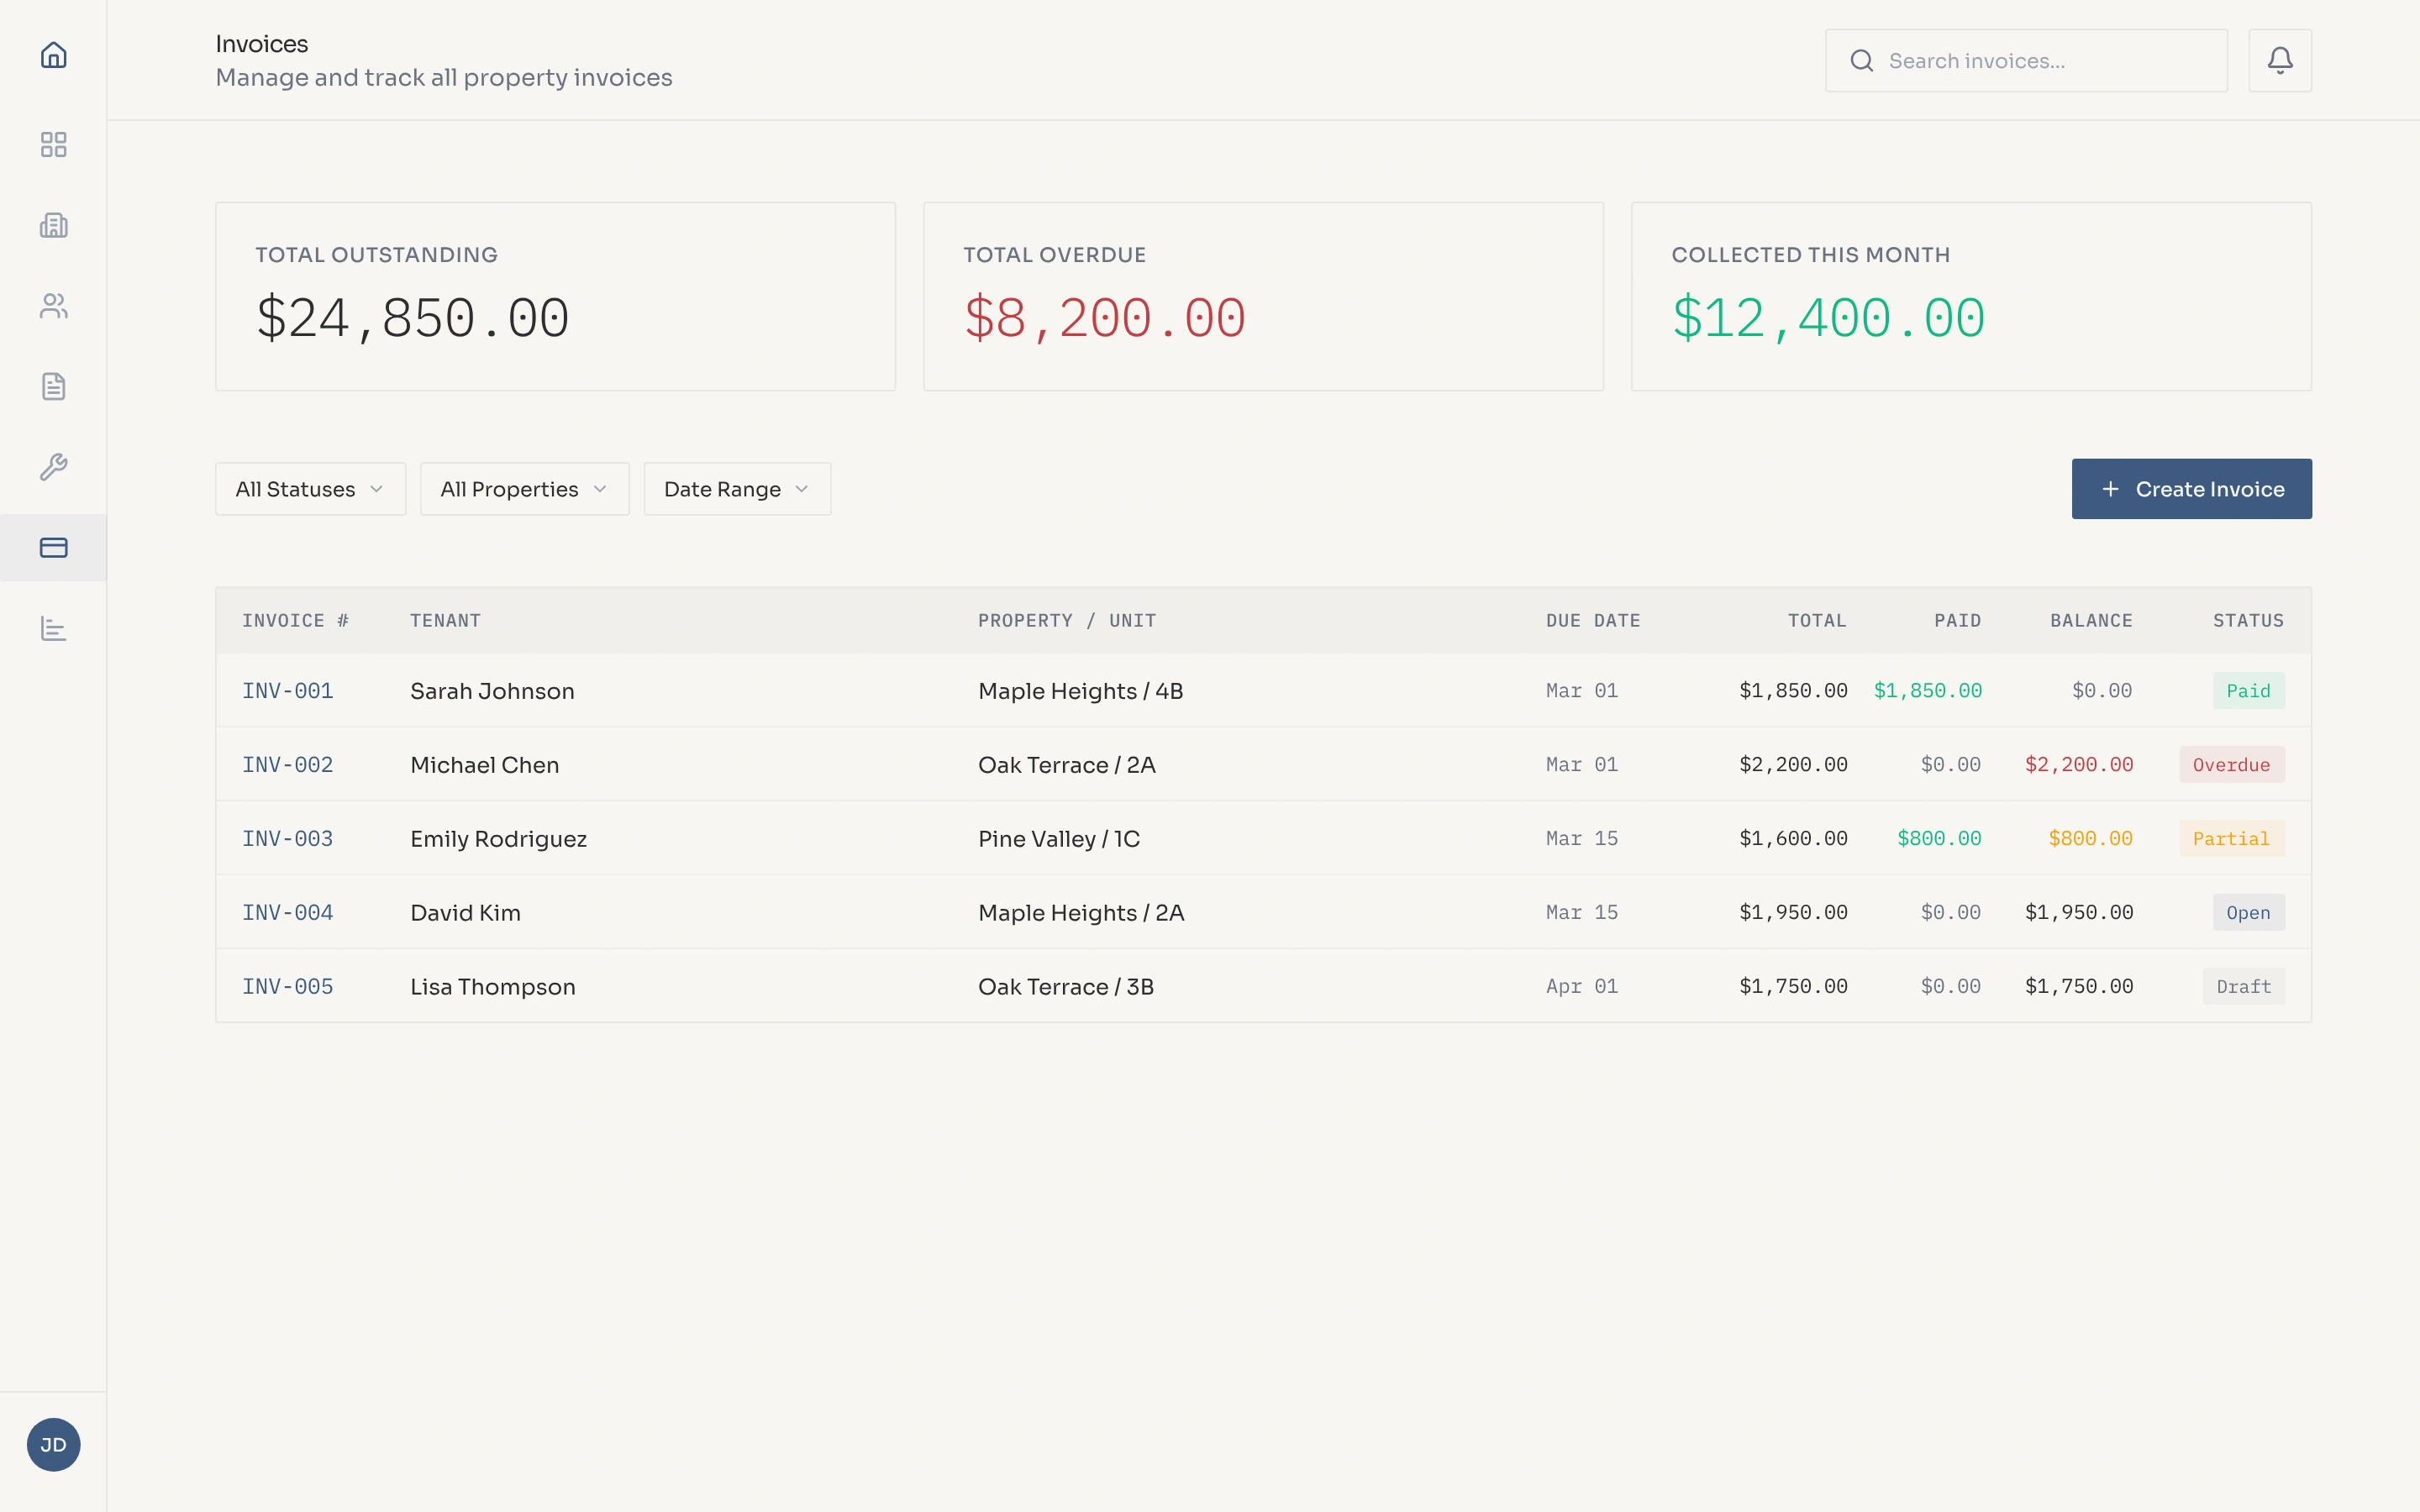Open invoice INV-002 link

(x=287, y=764)
